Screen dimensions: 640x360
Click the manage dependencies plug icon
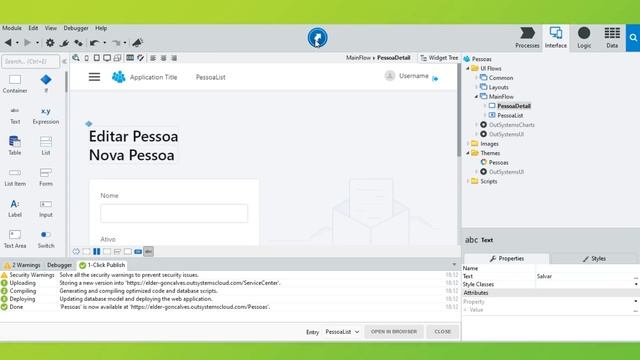point(64,42)
